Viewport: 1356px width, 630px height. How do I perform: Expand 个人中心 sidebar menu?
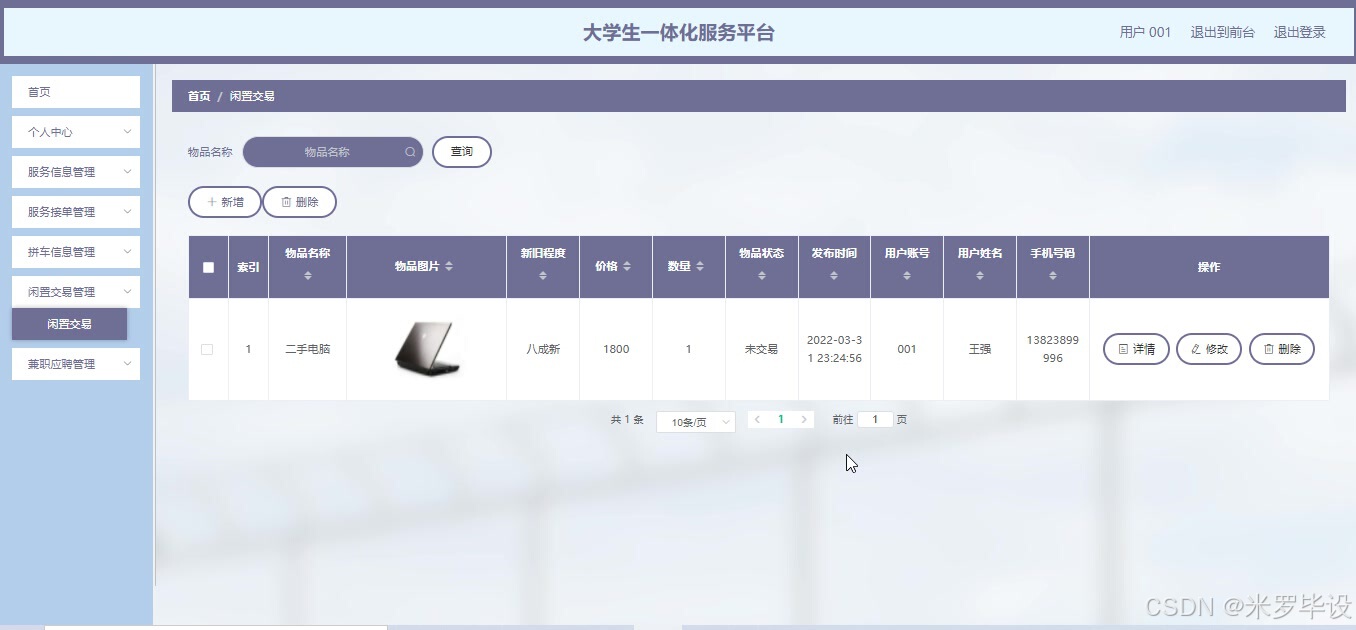[76, 132]
